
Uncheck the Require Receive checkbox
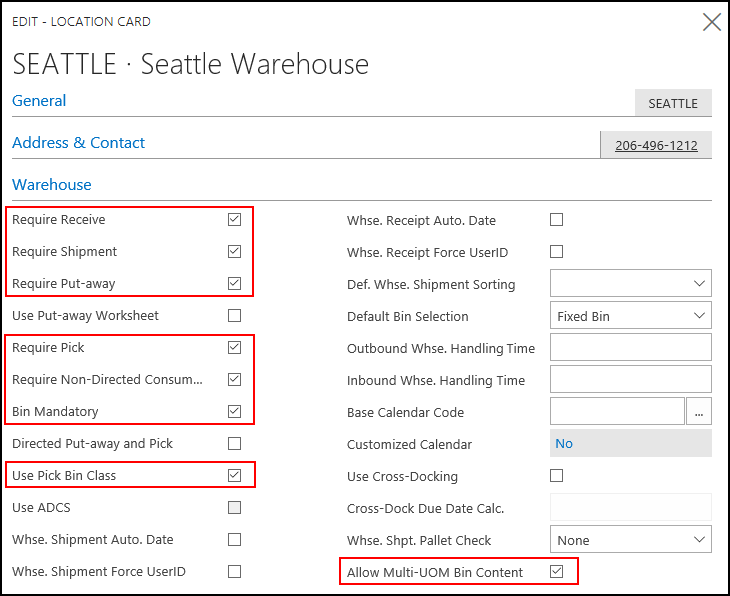tap(234, 219)
